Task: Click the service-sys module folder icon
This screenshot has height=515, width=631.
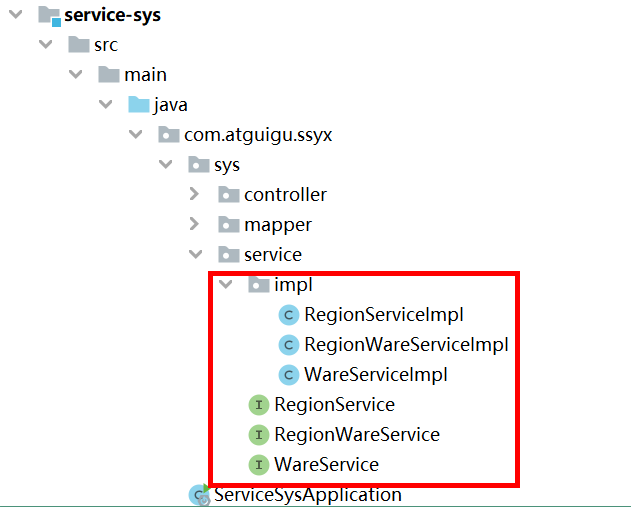Action: [x=46, y=17]
